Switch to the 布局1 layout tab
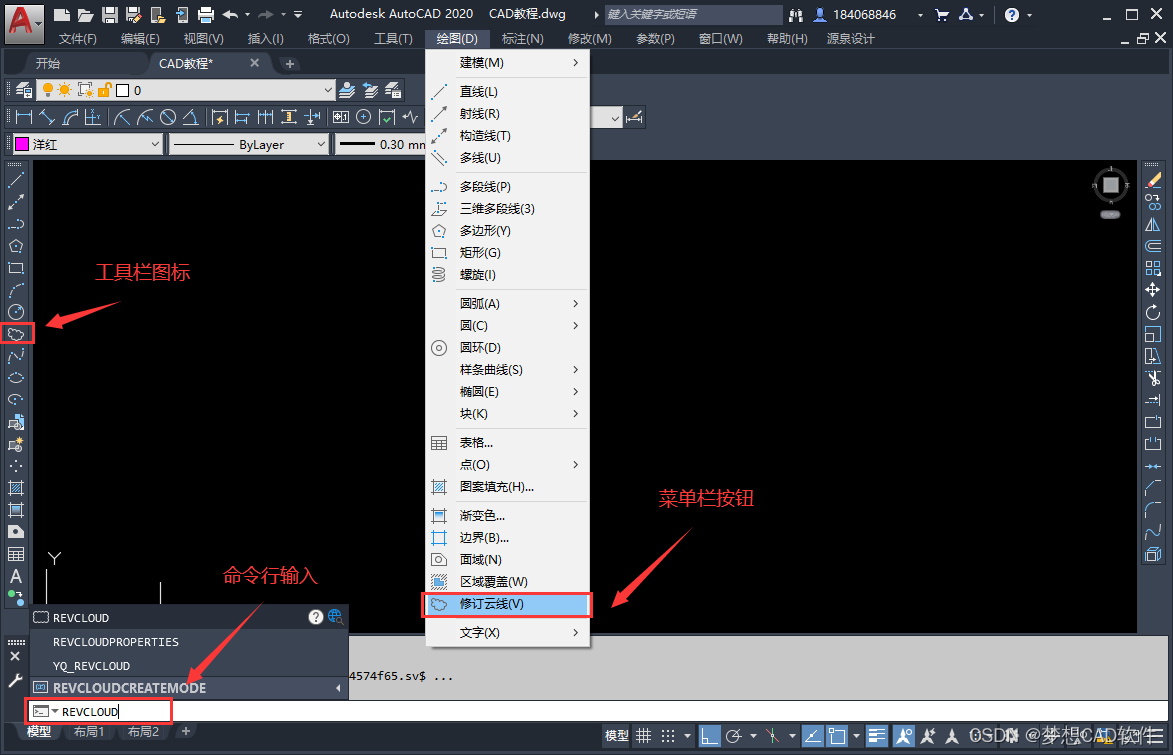Screen dimensions: 1173x755 [89, 731]
